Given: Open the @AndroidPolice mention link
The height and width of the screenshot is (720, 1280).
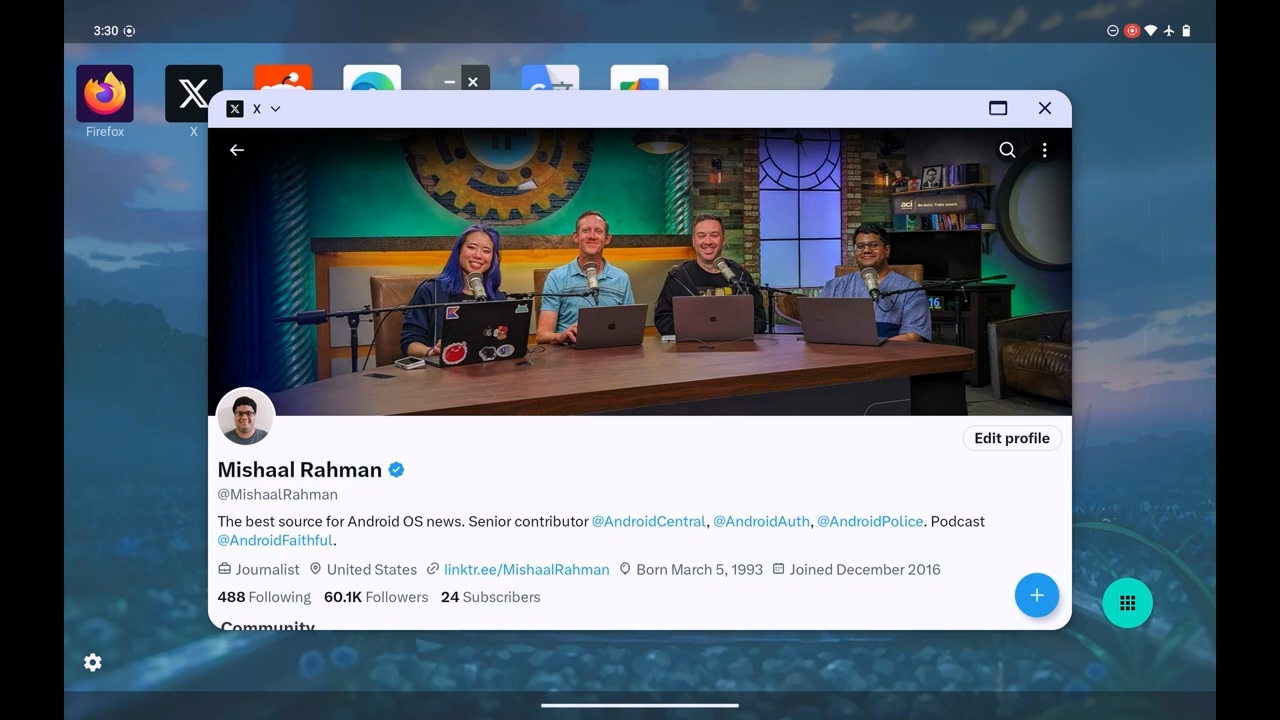Looking at the screenshot, I should point(869,521).
